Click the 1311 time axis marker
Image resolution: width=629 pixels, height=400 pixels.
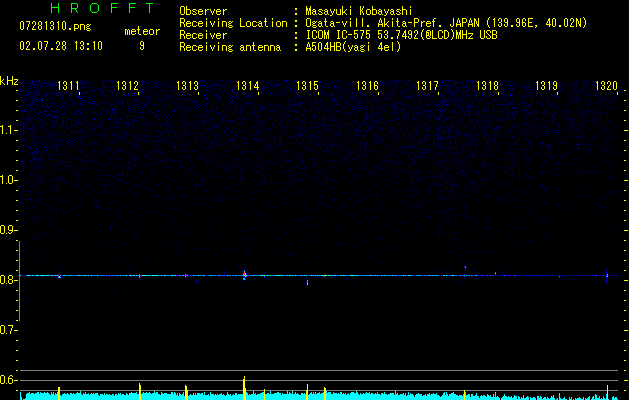[x=68, y=85]
